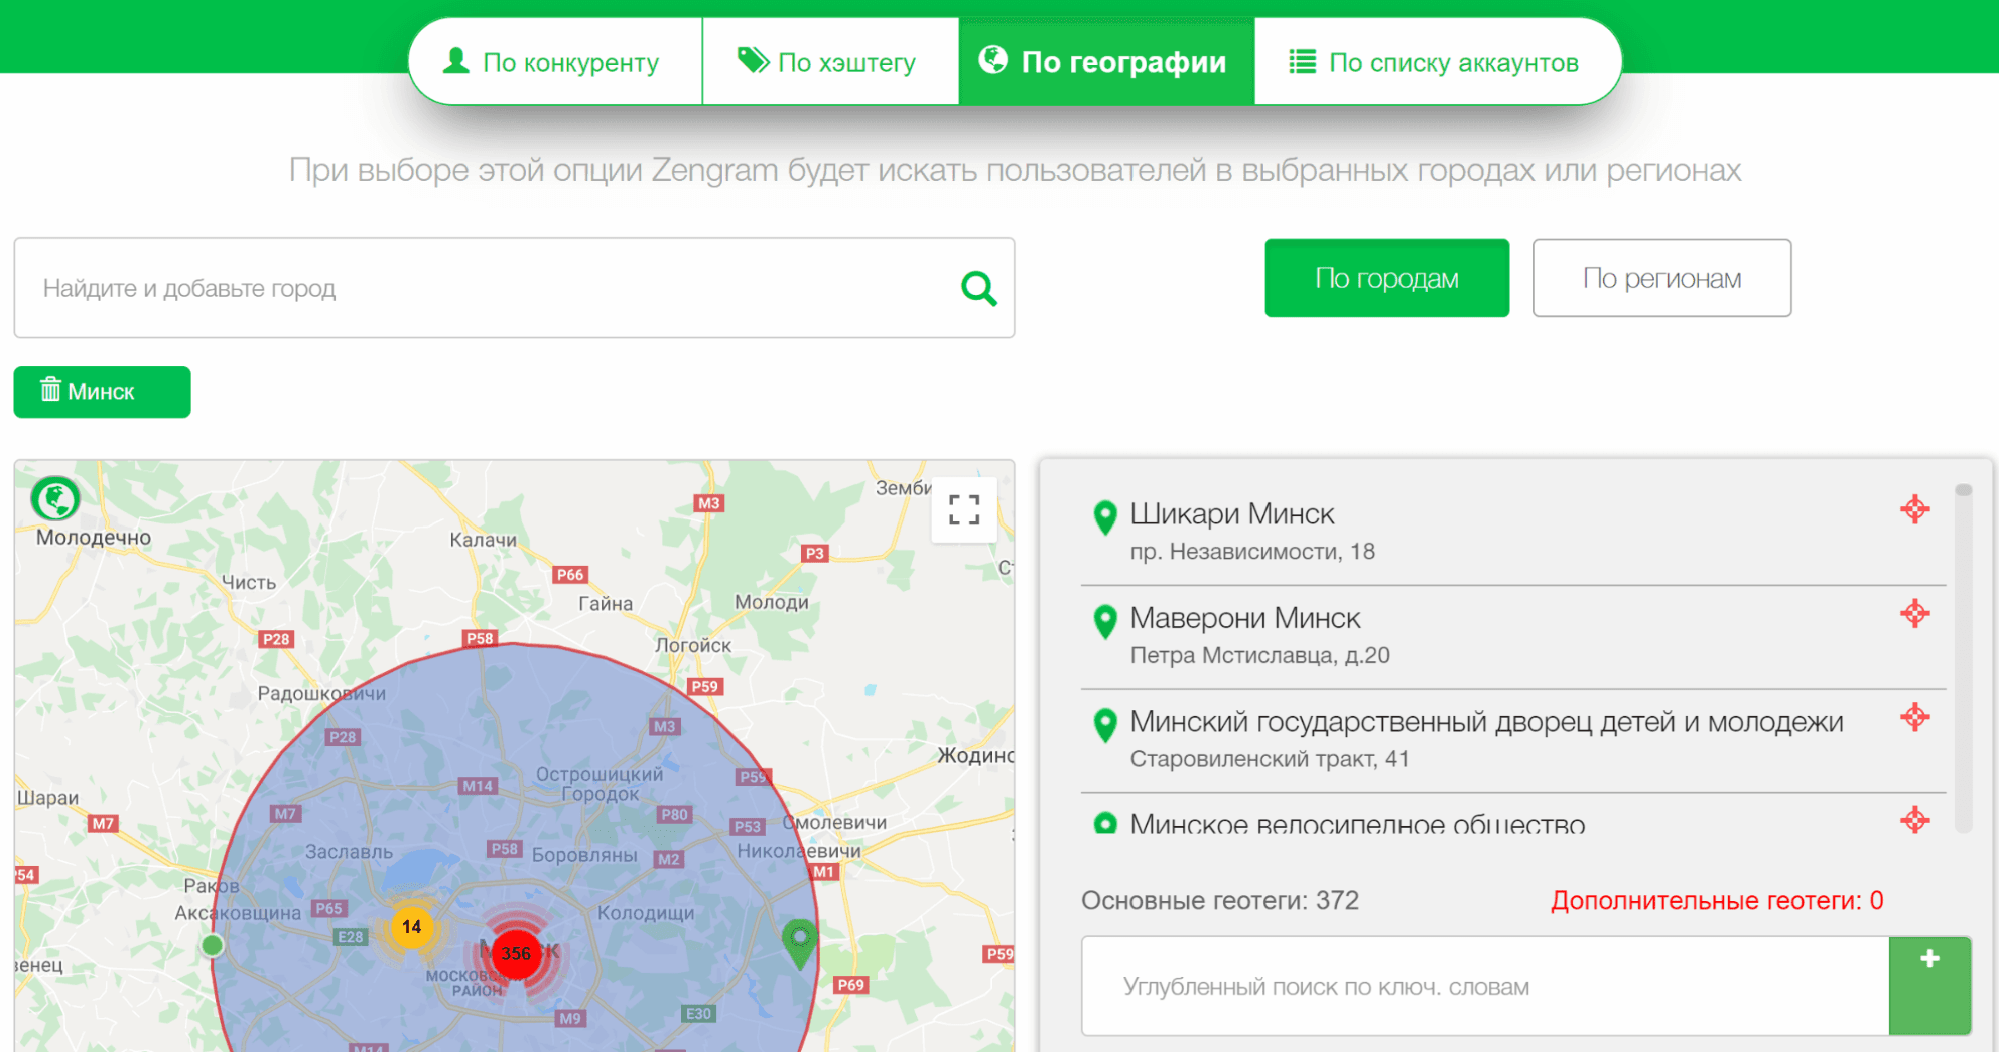Select Минский государственный дворец детей и молодежи
The height and width of the screenshot is (1053, 1999).
pos(1513,741)
